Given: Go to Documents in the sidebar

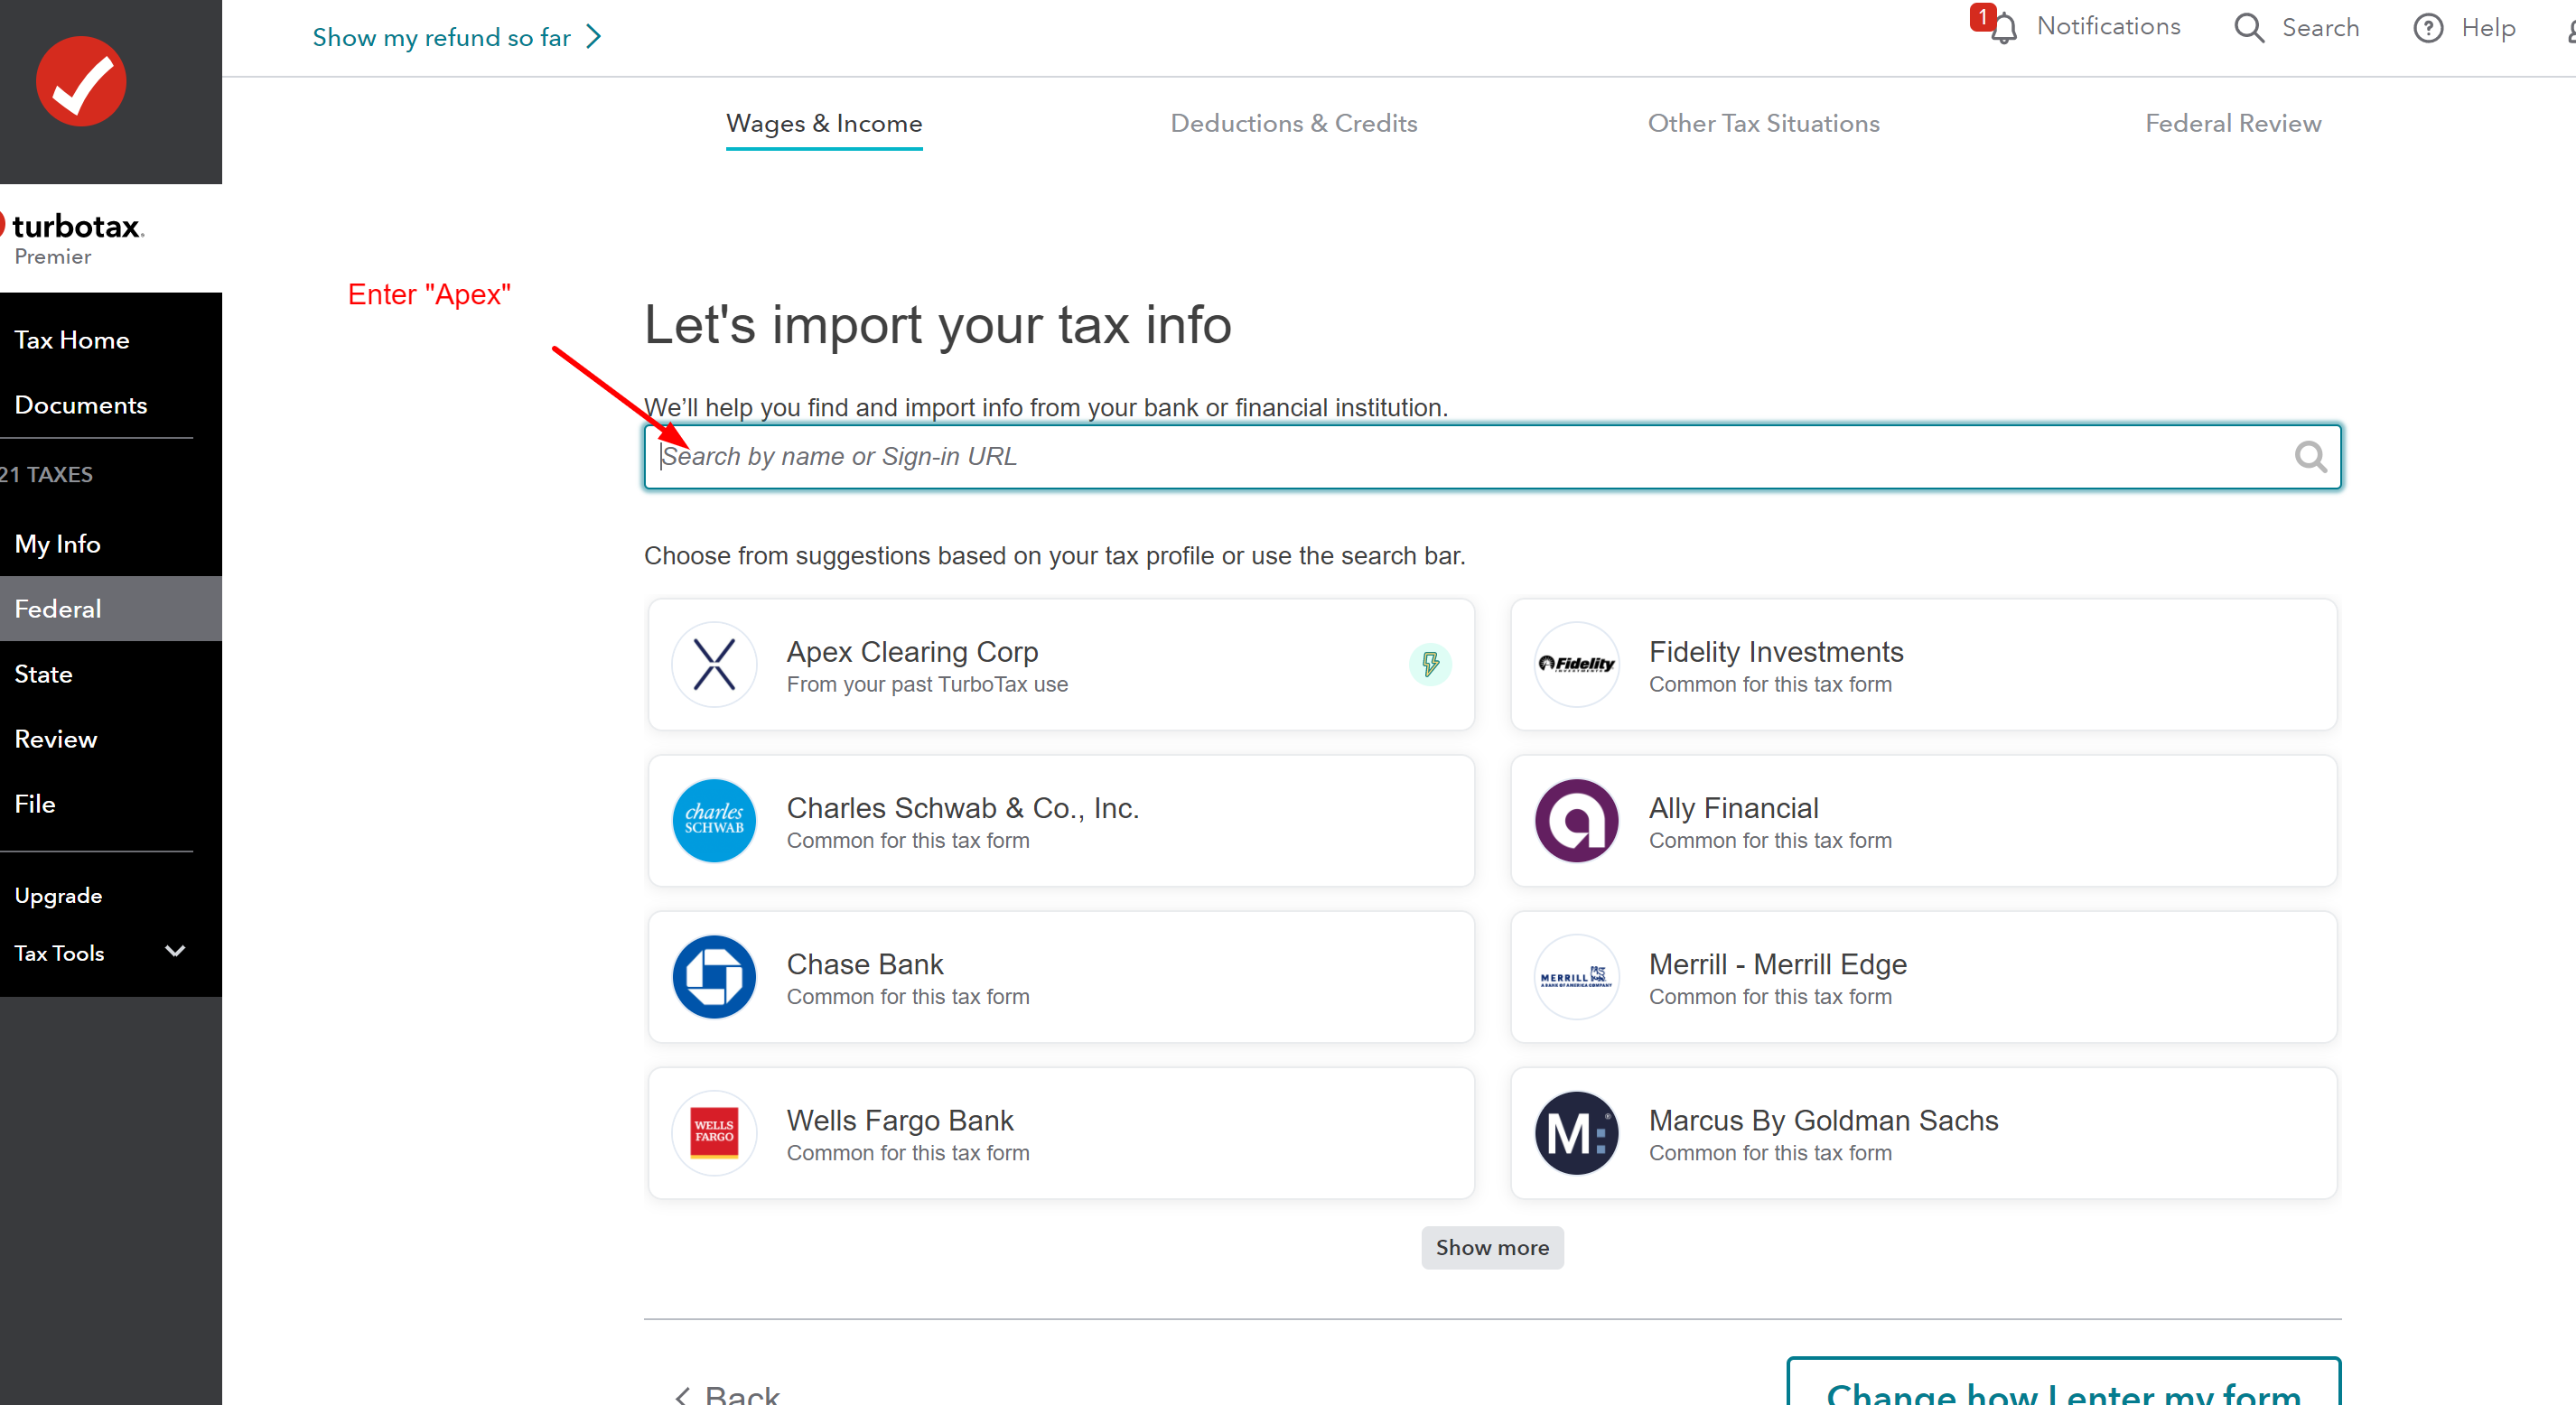Looking at the screenshot, I should click(x=81, y=405).
